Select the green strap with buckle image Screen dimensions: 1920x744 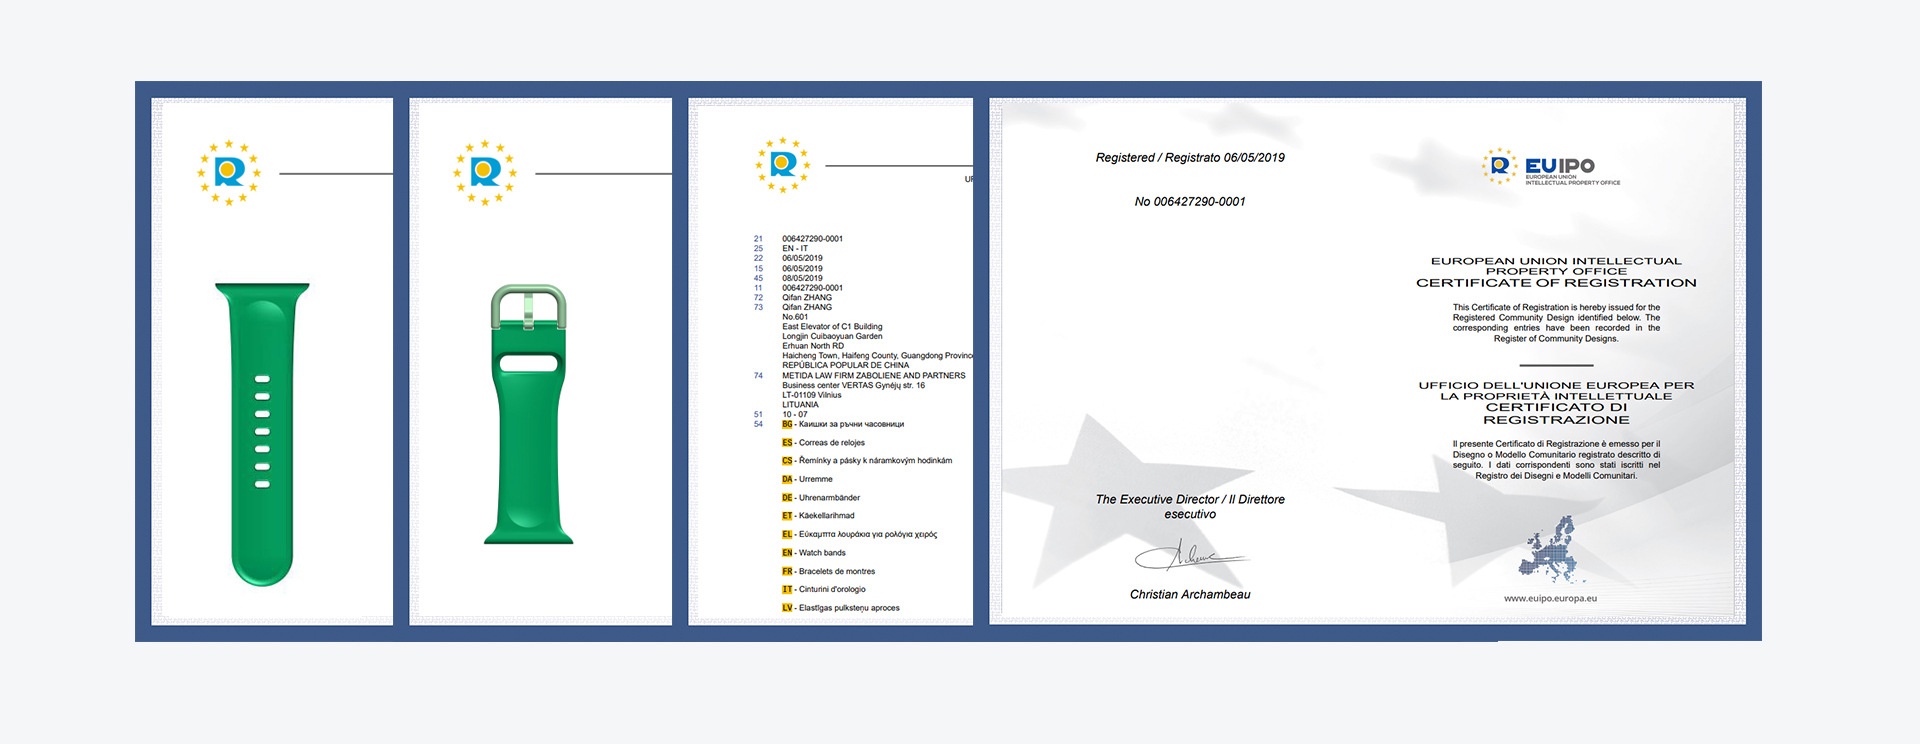tap(528, 414)
